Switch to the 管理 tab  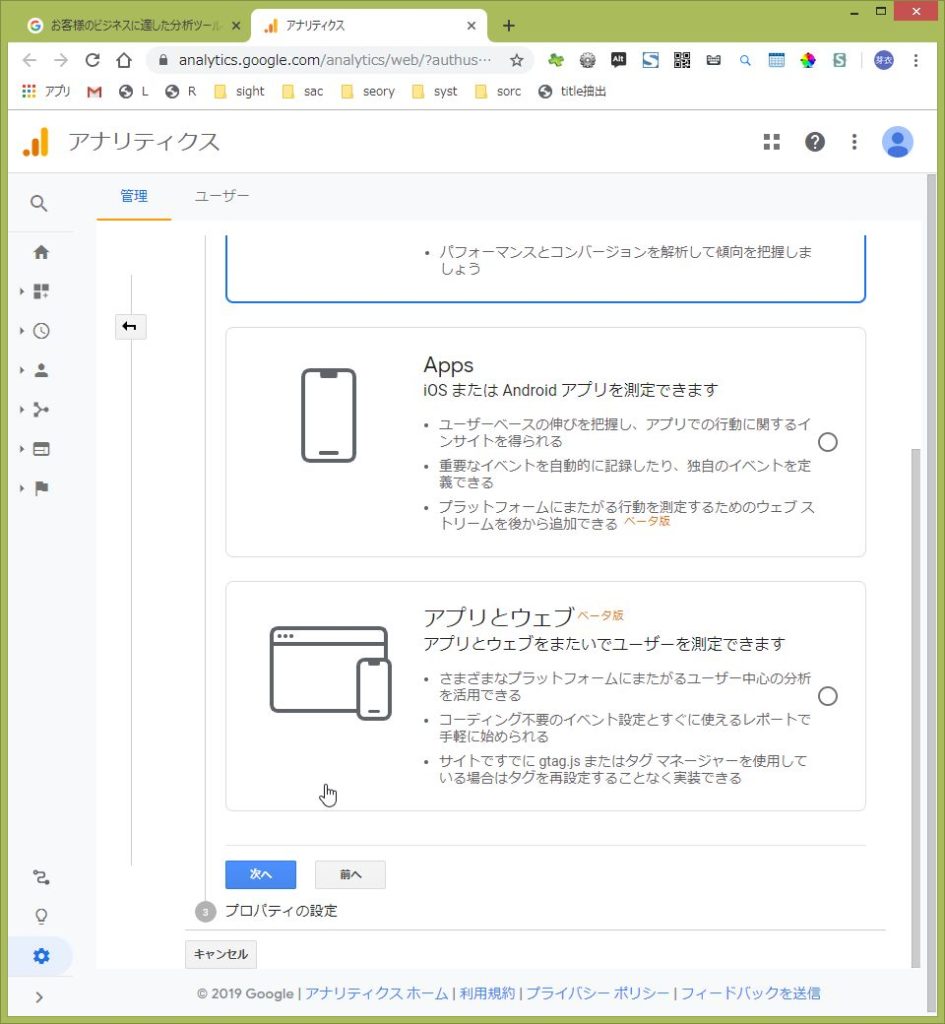pyautogui.click(x=134, y=196)
